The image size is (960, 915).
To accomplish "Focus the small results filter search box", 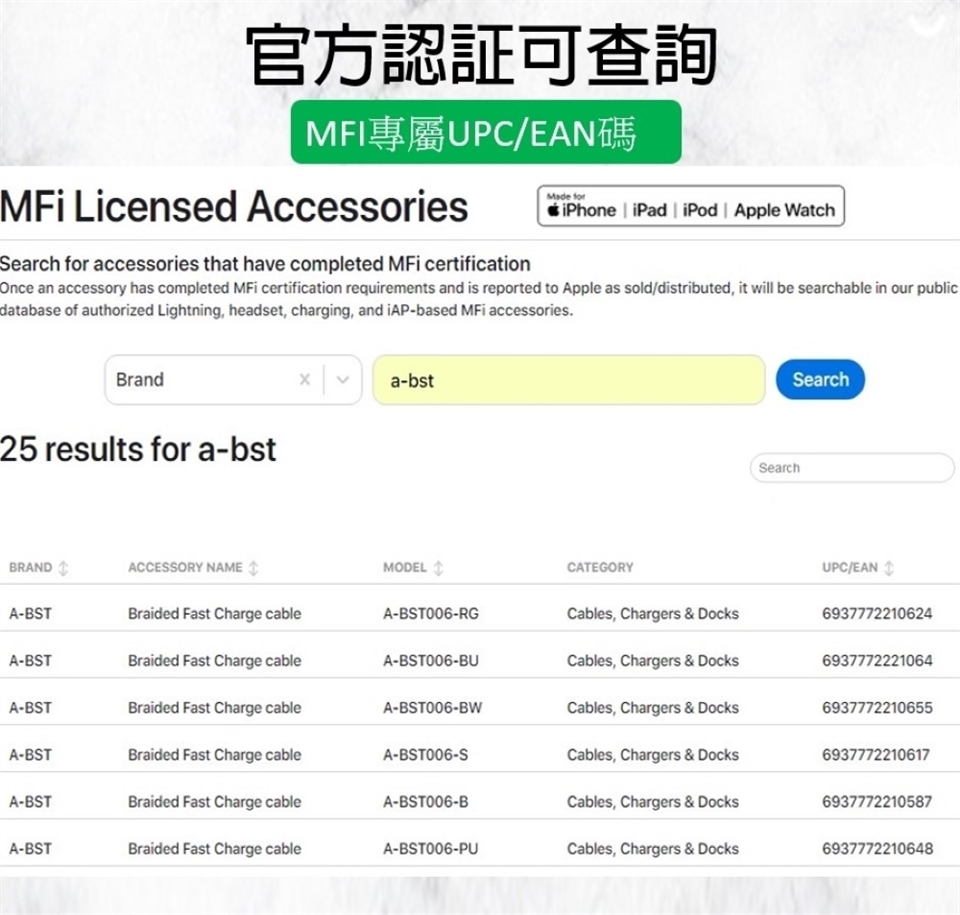I will pyautogui.click(x=852, y=468).
